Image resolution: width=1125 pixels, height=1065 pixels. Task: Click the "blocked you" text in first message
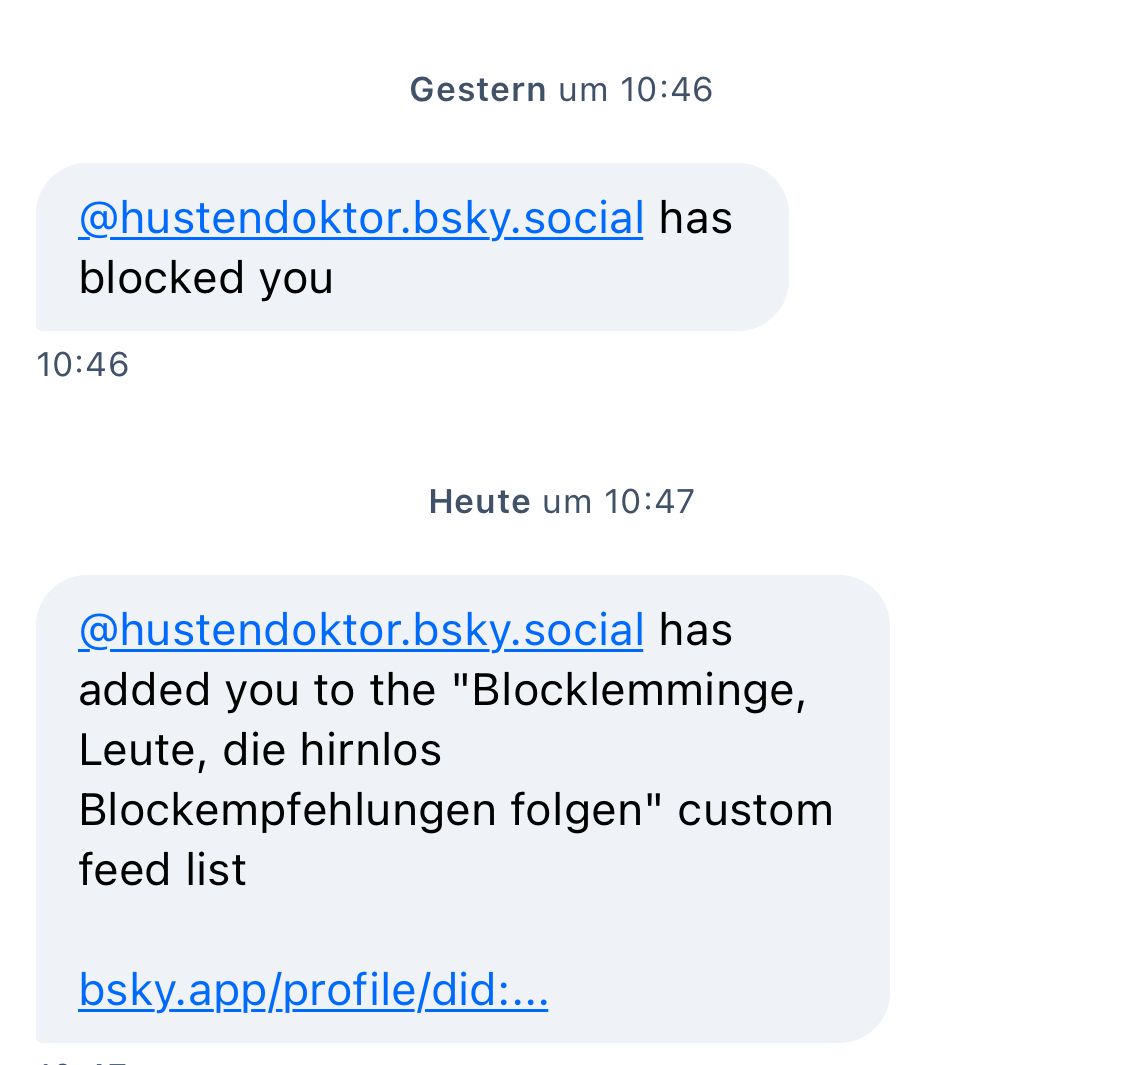point(205,278)
